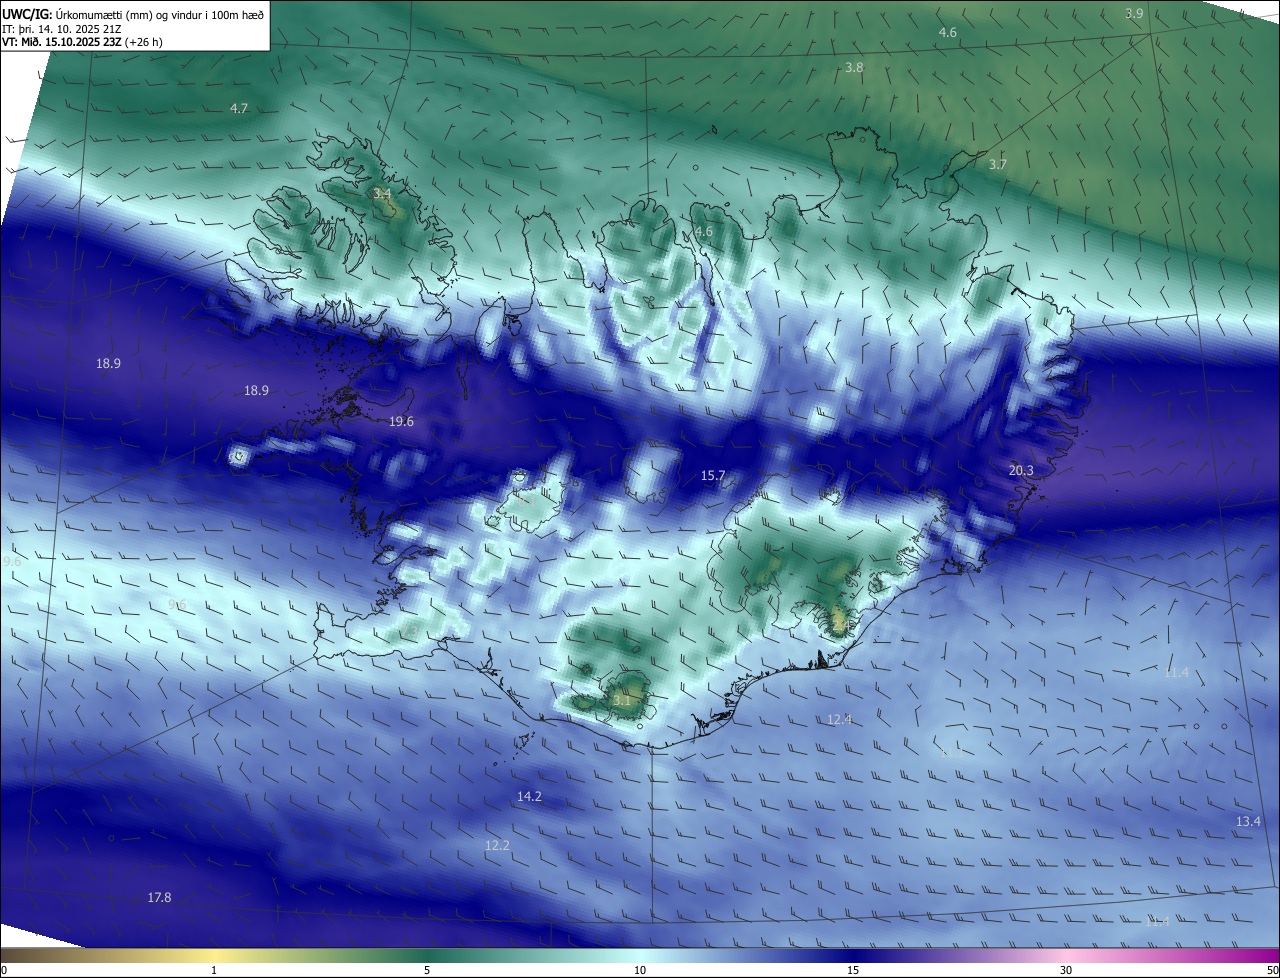Click the 15 tick label on the color scale
The width and height of the screenshot is (1280, 978).
tap(853, 970)
